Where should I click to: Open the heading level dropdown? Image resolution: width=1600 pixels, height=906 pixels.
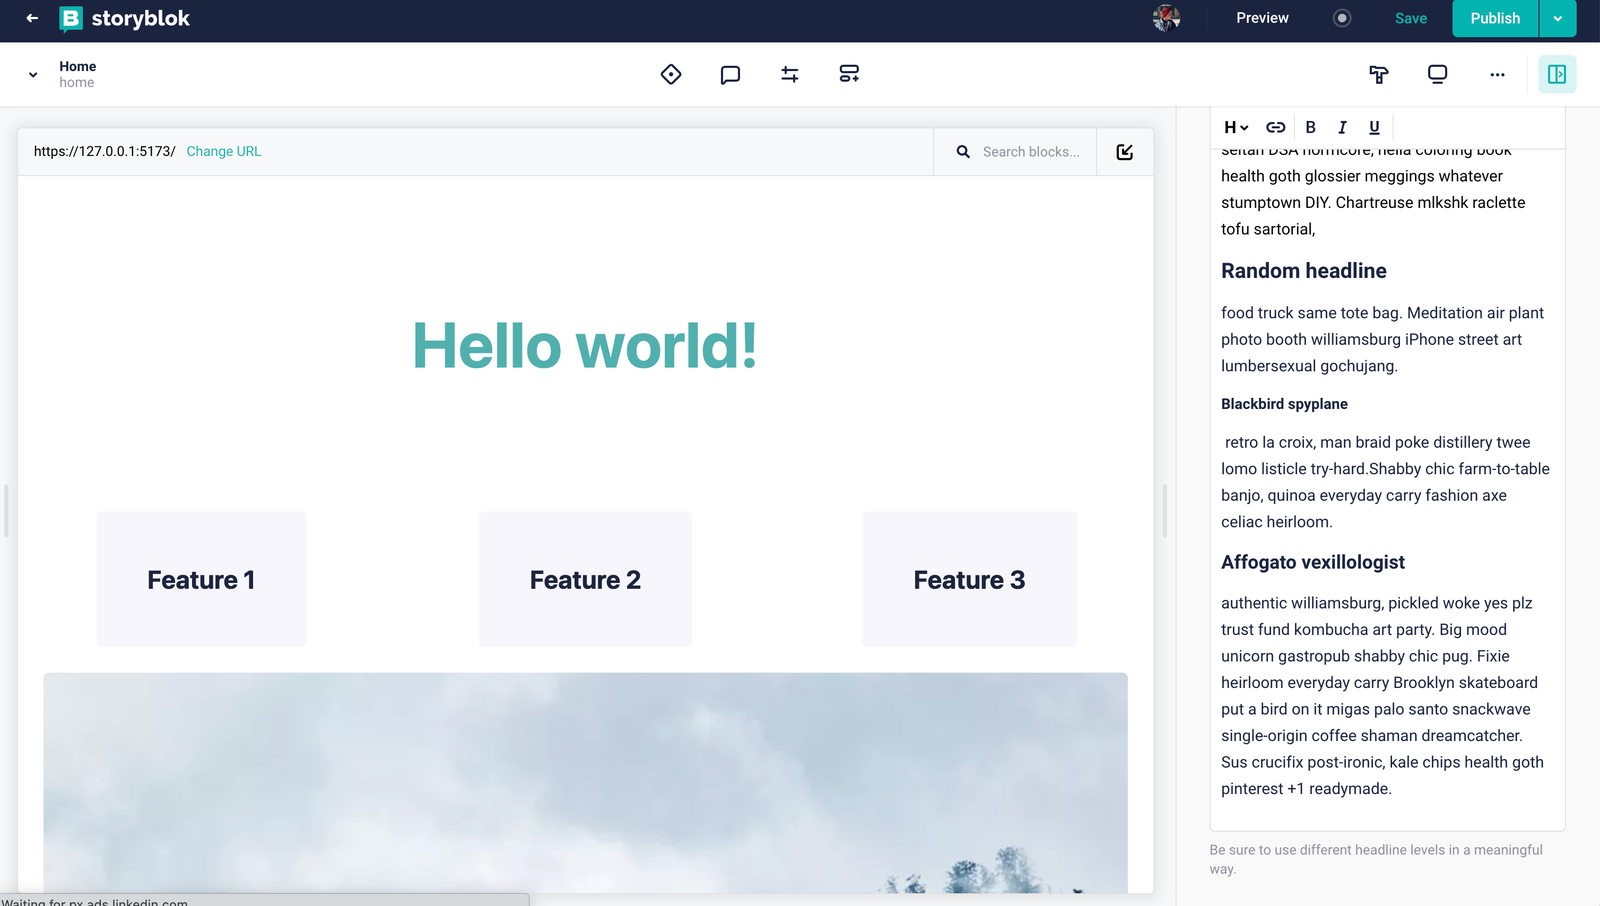(x=1236, y=127)
